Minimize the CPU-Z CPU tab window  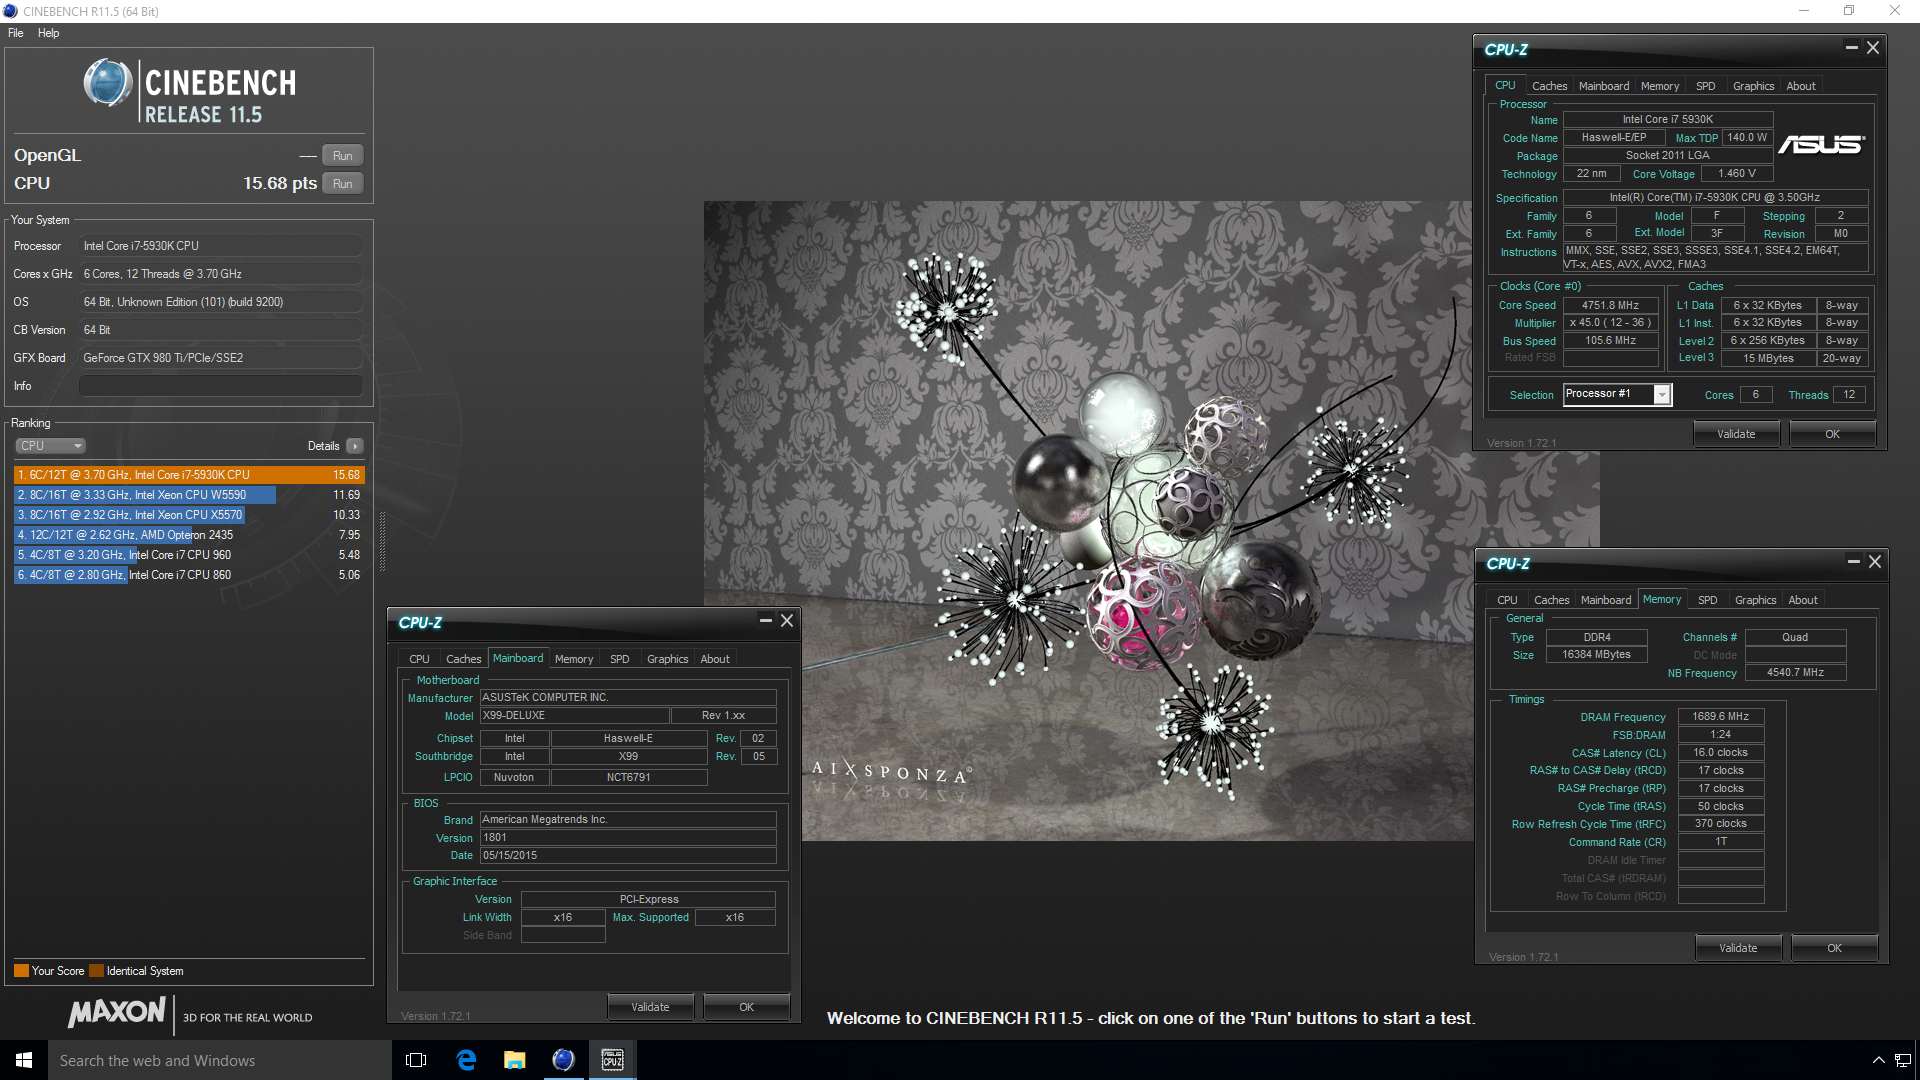tap(1851, 47)
